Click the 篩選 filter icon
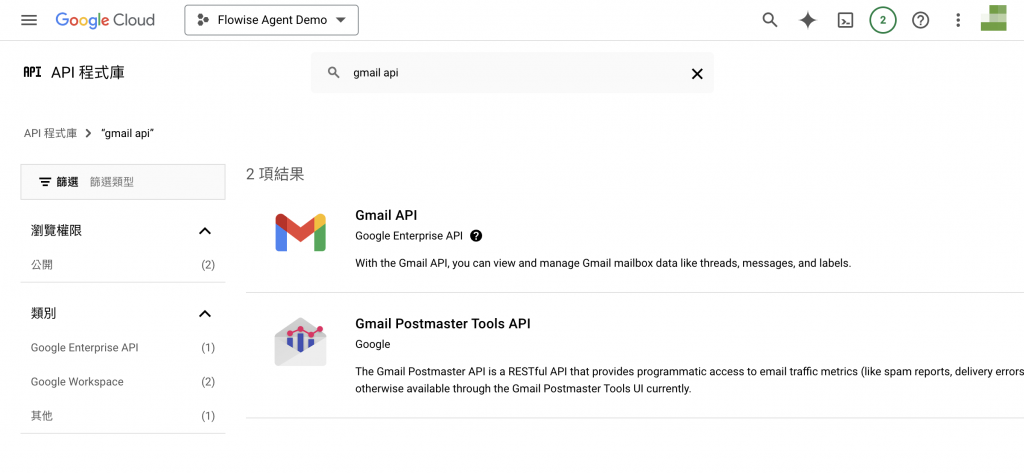 45,182
